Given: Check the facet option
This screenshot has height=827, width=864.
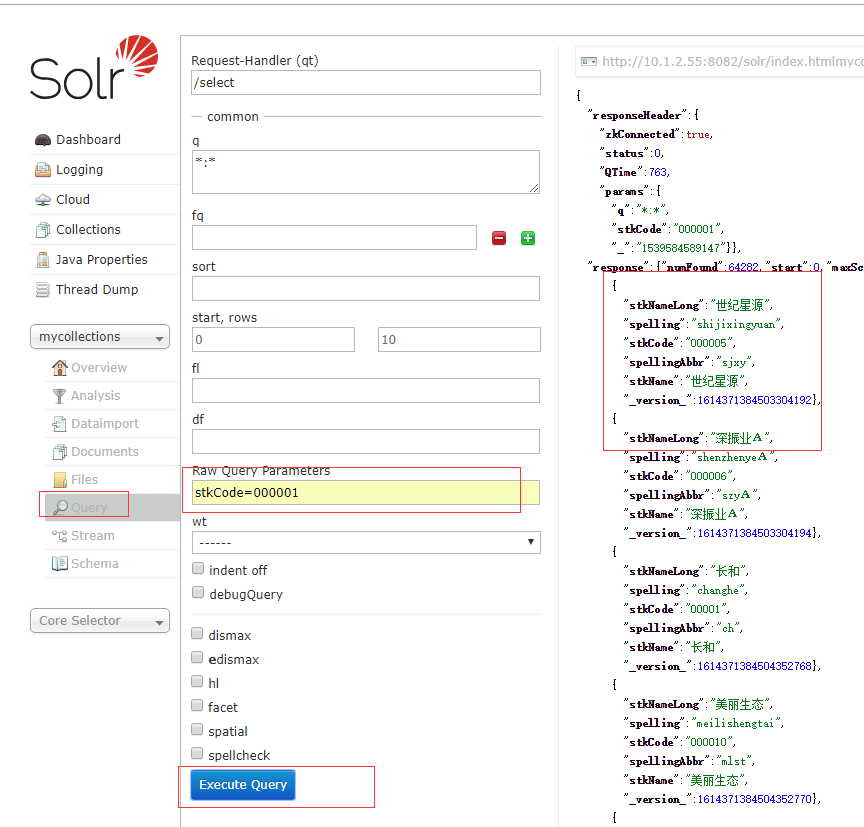Looking at the screenshot, I should [198, 706].
